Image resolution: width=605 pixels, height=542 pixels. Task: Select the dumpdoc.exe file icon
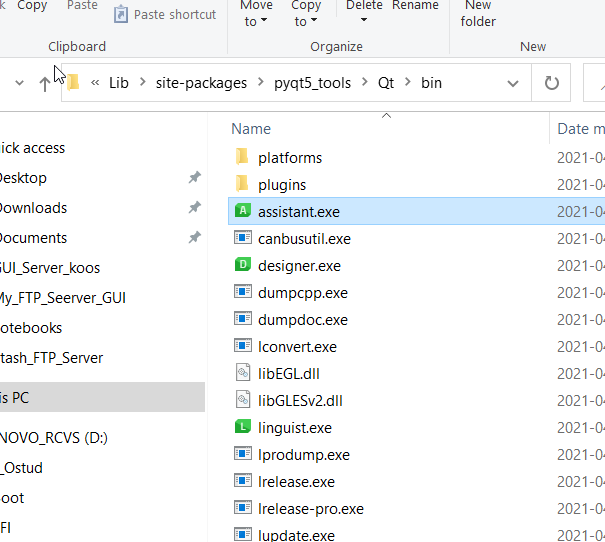click(x=243, y=319)
